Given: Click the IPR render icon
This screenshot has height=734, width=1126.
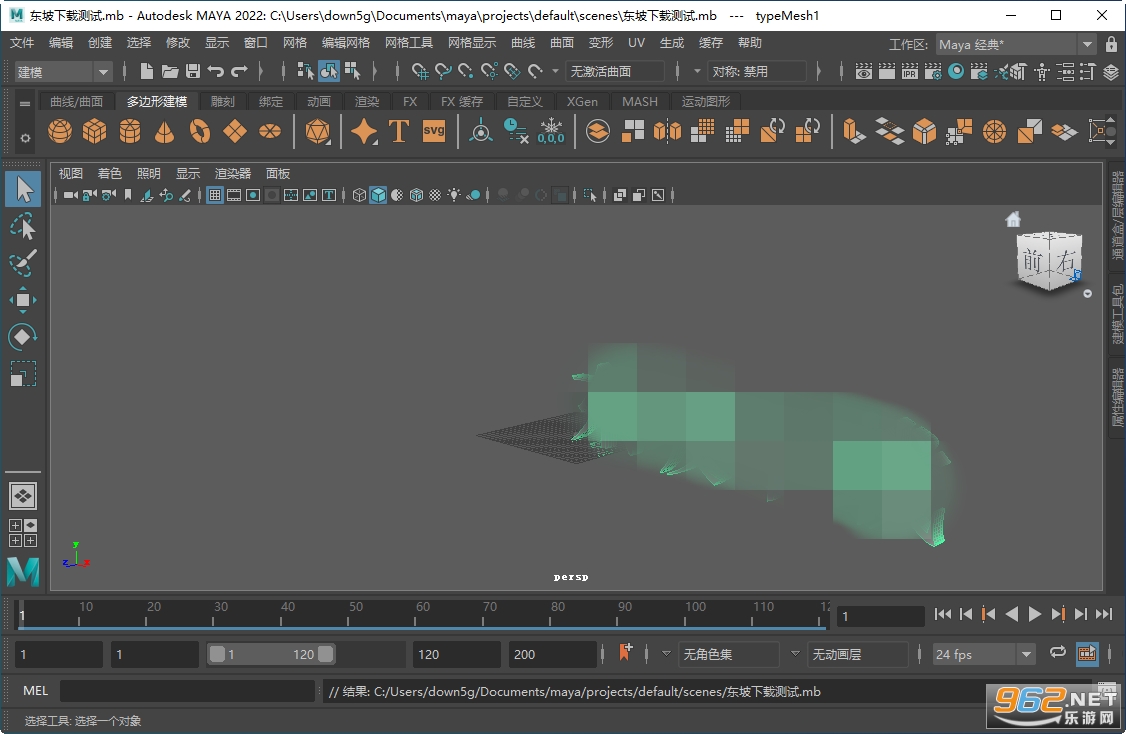Looking at the screenshot, I should (910, 72).
